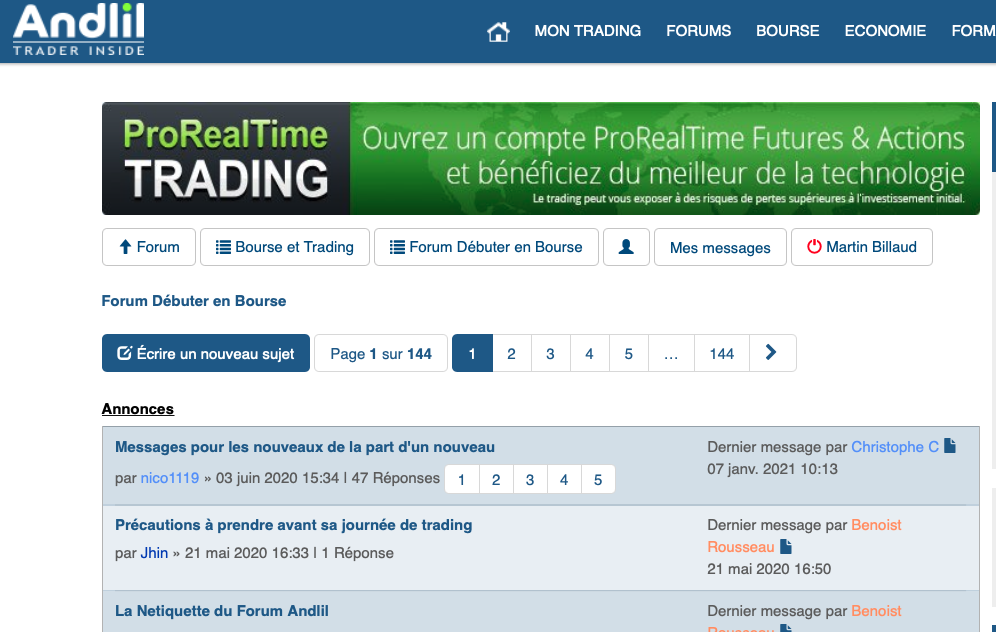Open page 1 of nico1119's topic
This screenshot has width=996, height=632.
tap(462, 480)
